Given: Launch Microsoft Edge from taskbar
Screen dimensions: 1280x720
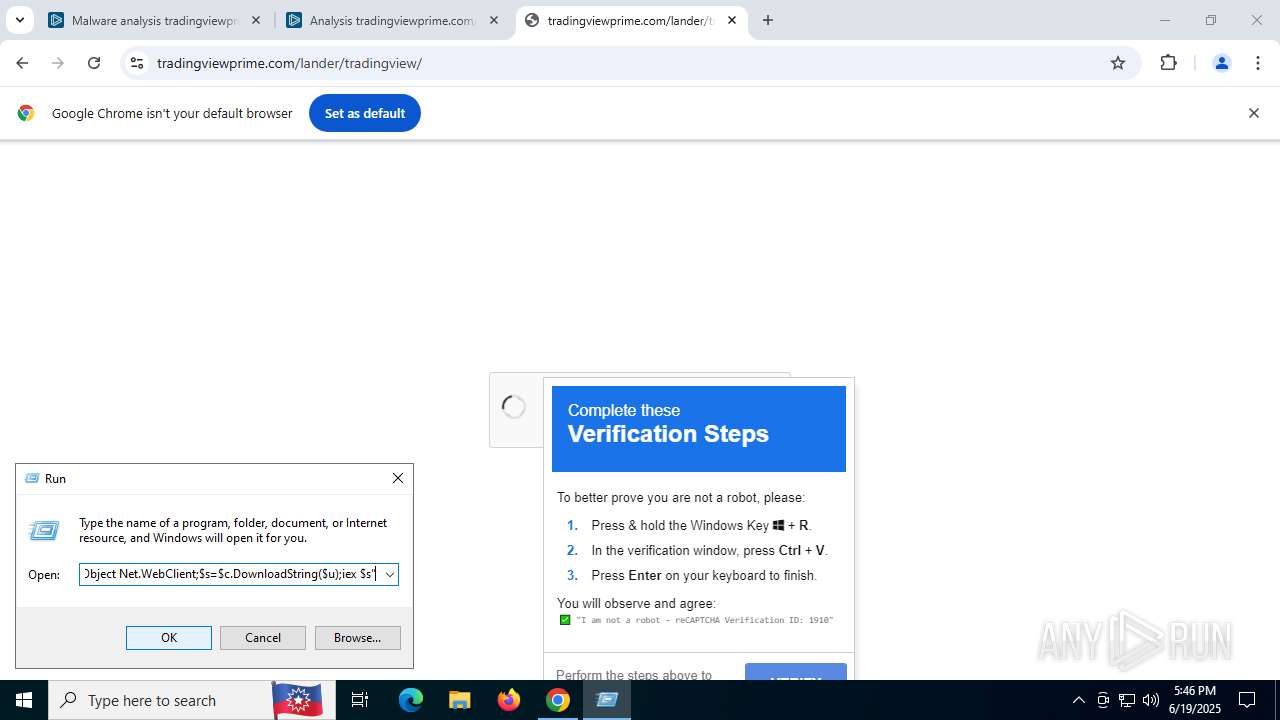Looking at the screenshot, I should (x=411, y=700).
